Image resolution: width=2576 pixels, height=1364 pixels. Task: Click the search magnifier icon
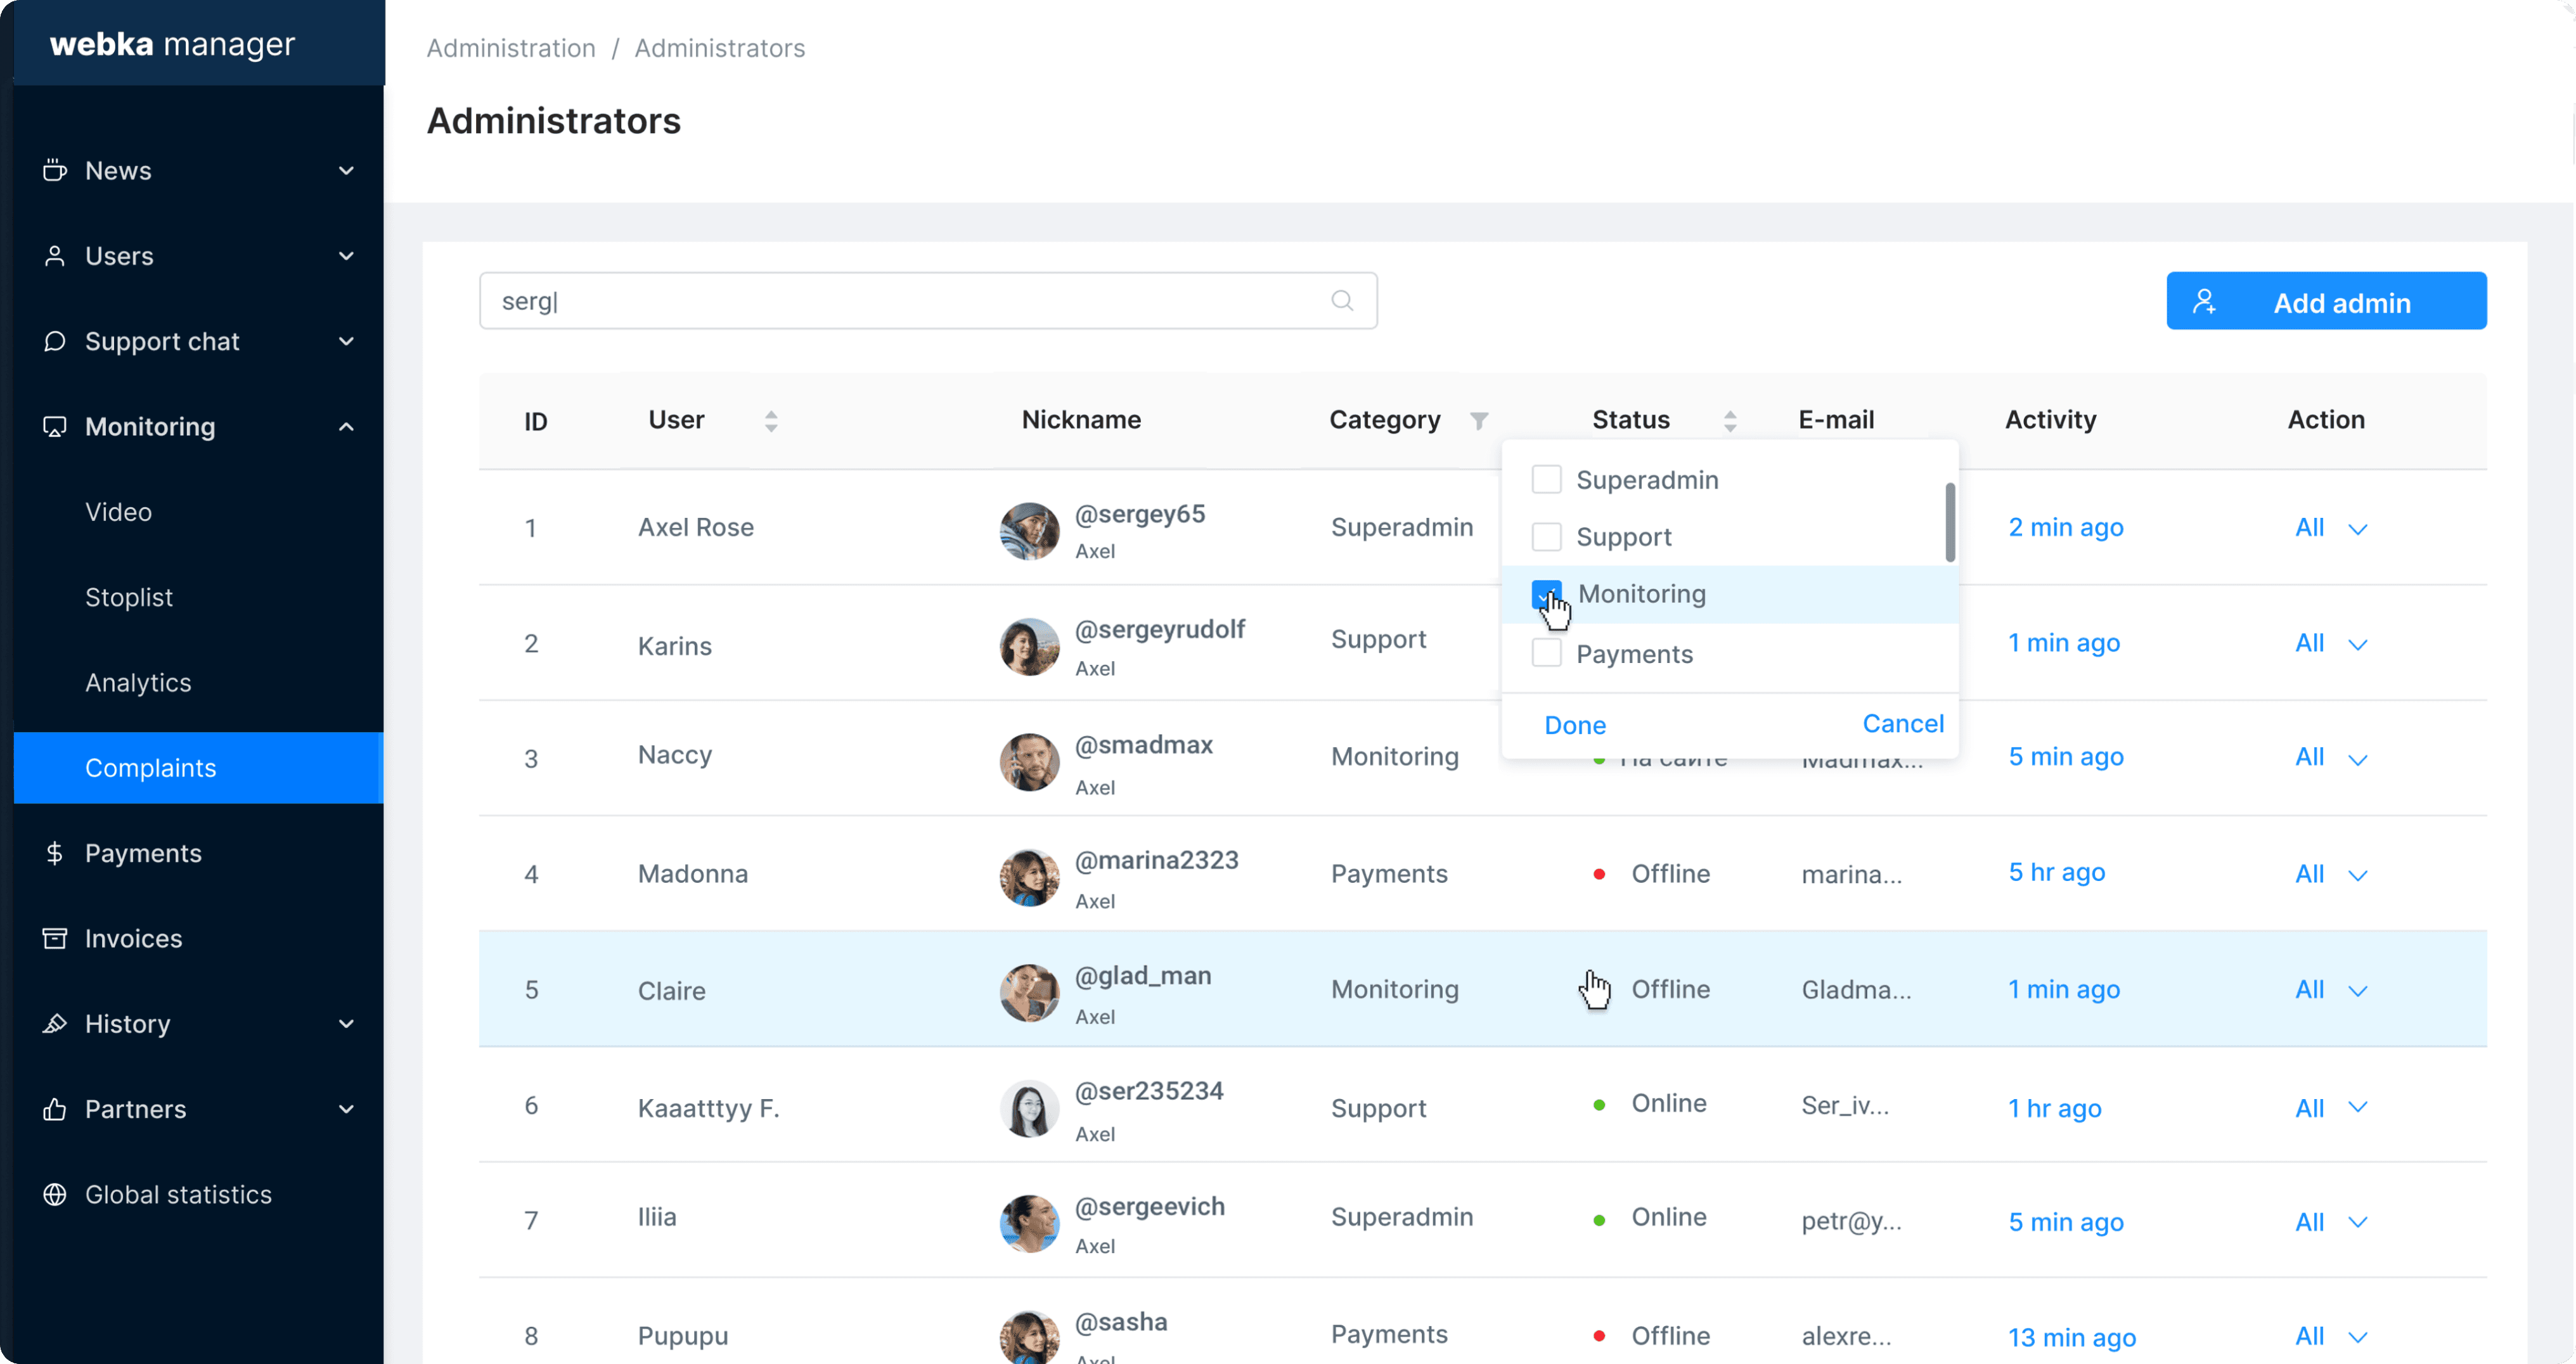click(x=1342, y=300)
